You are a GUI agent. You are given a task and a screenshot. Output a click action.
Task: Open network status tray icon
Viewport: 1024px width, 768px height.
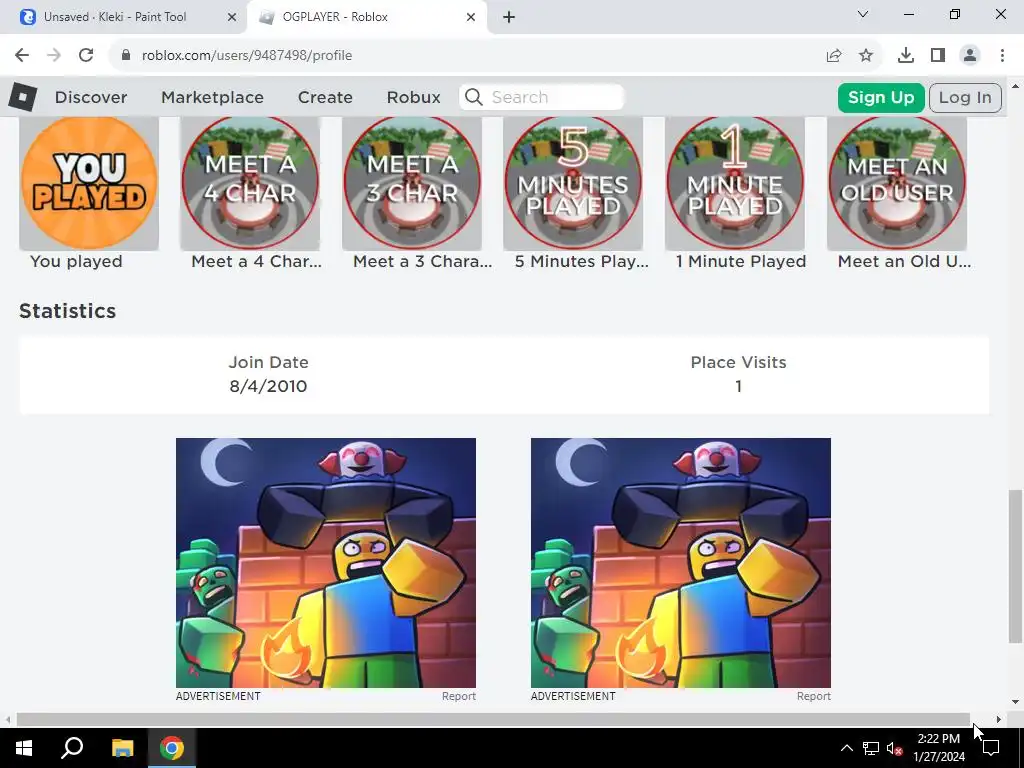[871, 748]
